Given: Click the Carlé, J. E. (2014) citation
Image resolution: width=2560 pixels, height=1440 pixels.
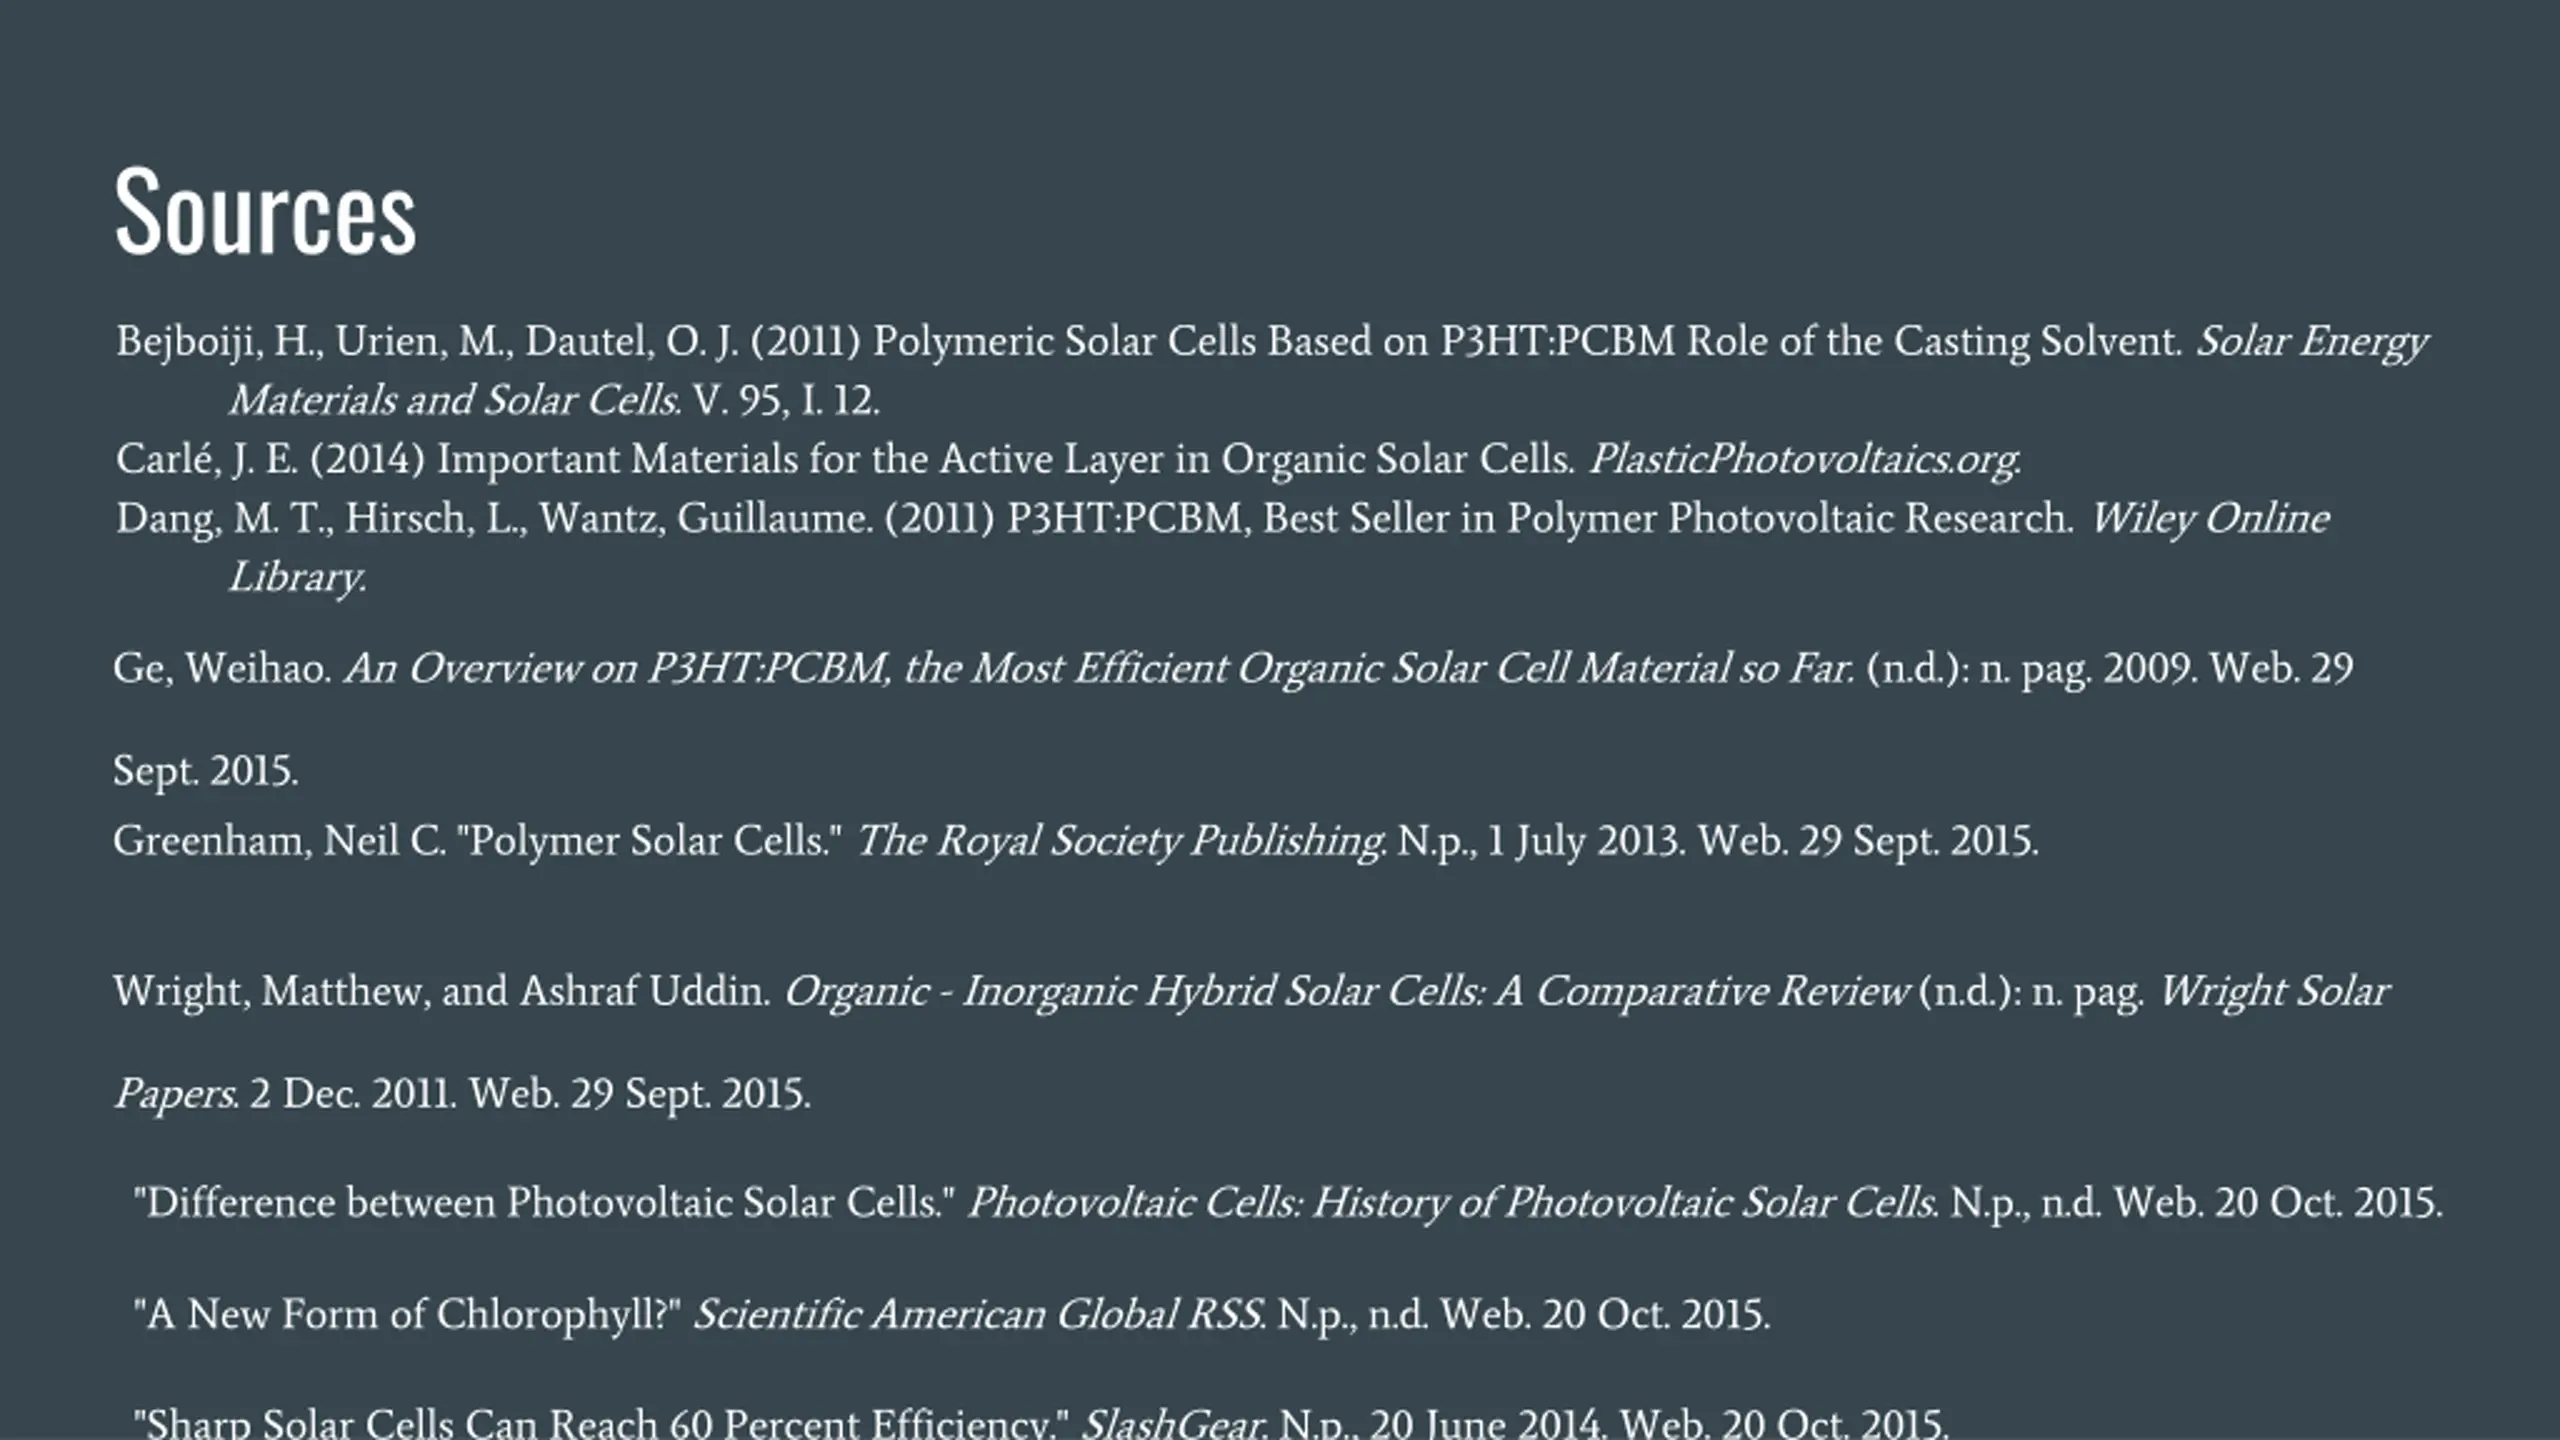Looking at the screenshot, I should [x=1068, y=459].
